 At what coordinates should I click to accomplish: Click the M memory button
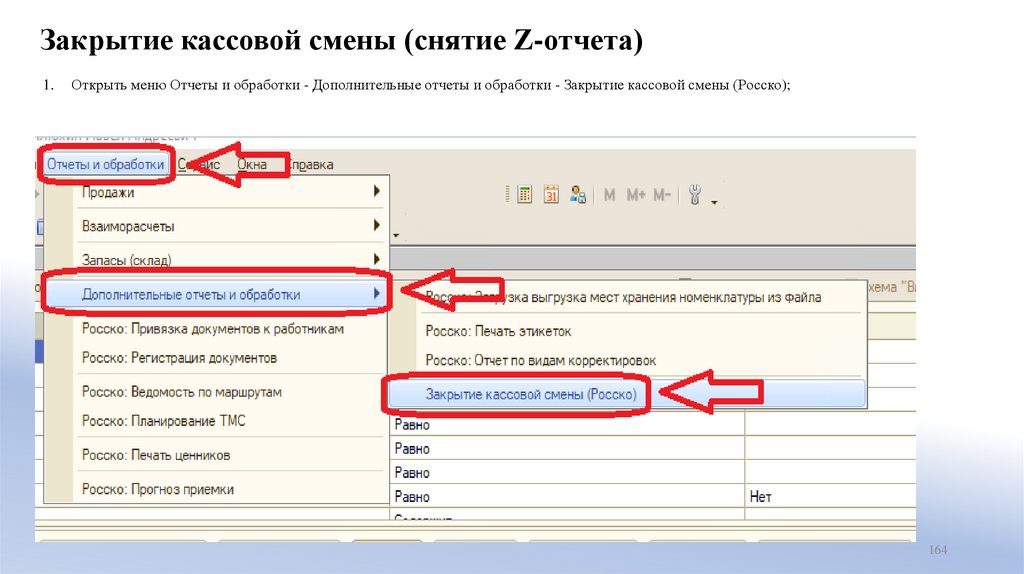[x=609, y=195]
